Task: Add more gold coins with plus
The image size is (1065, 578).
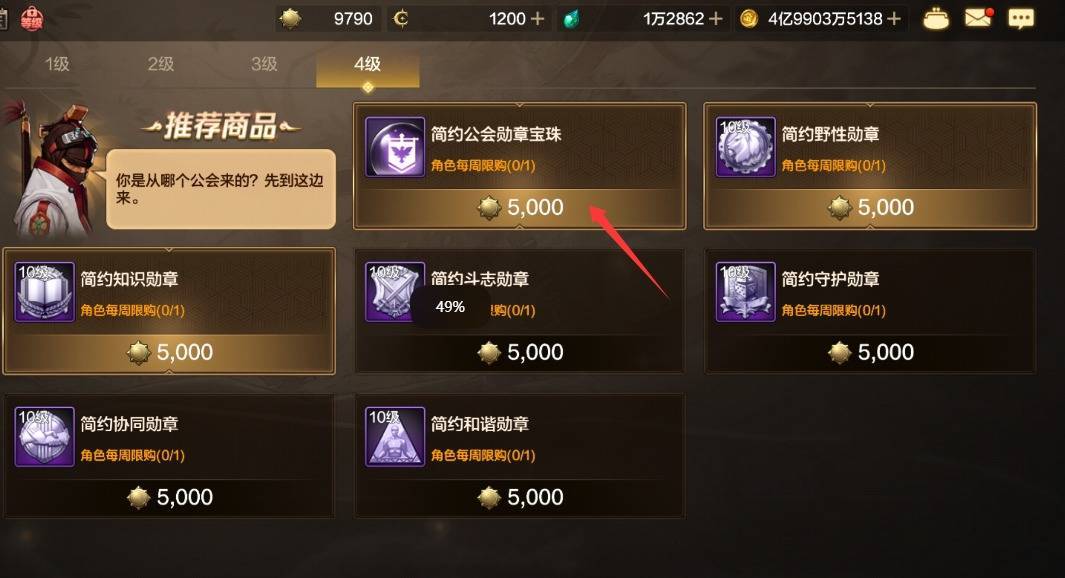Action: pyautogui.click(x=894, y=19)
